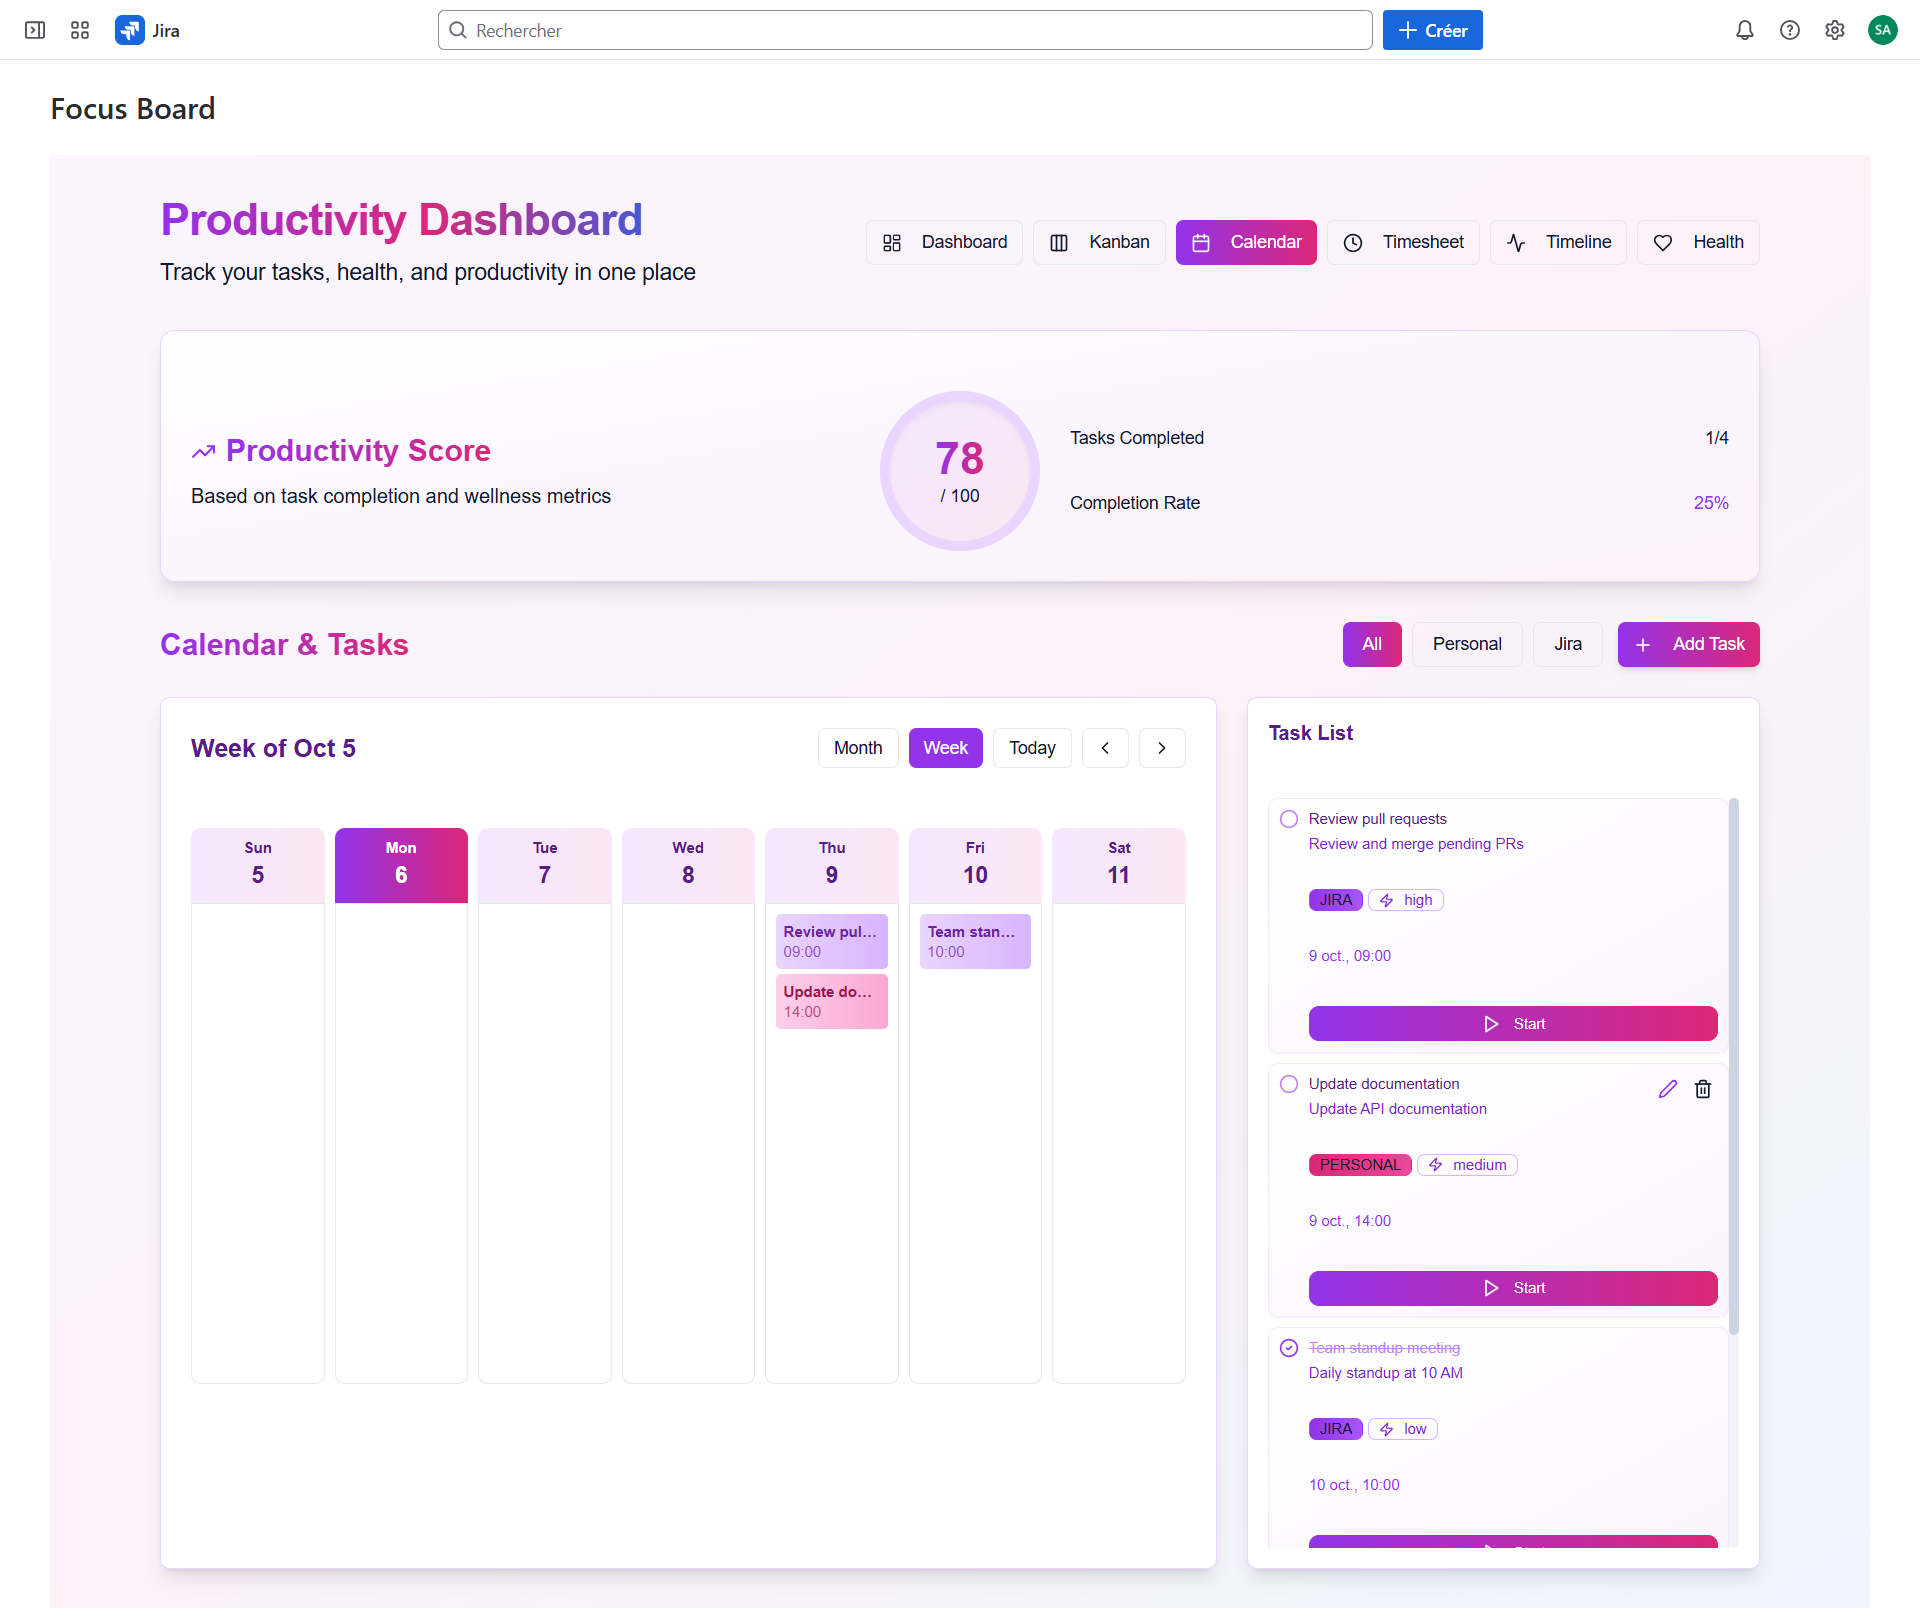Click the Jira logo icon

[130, 30]
